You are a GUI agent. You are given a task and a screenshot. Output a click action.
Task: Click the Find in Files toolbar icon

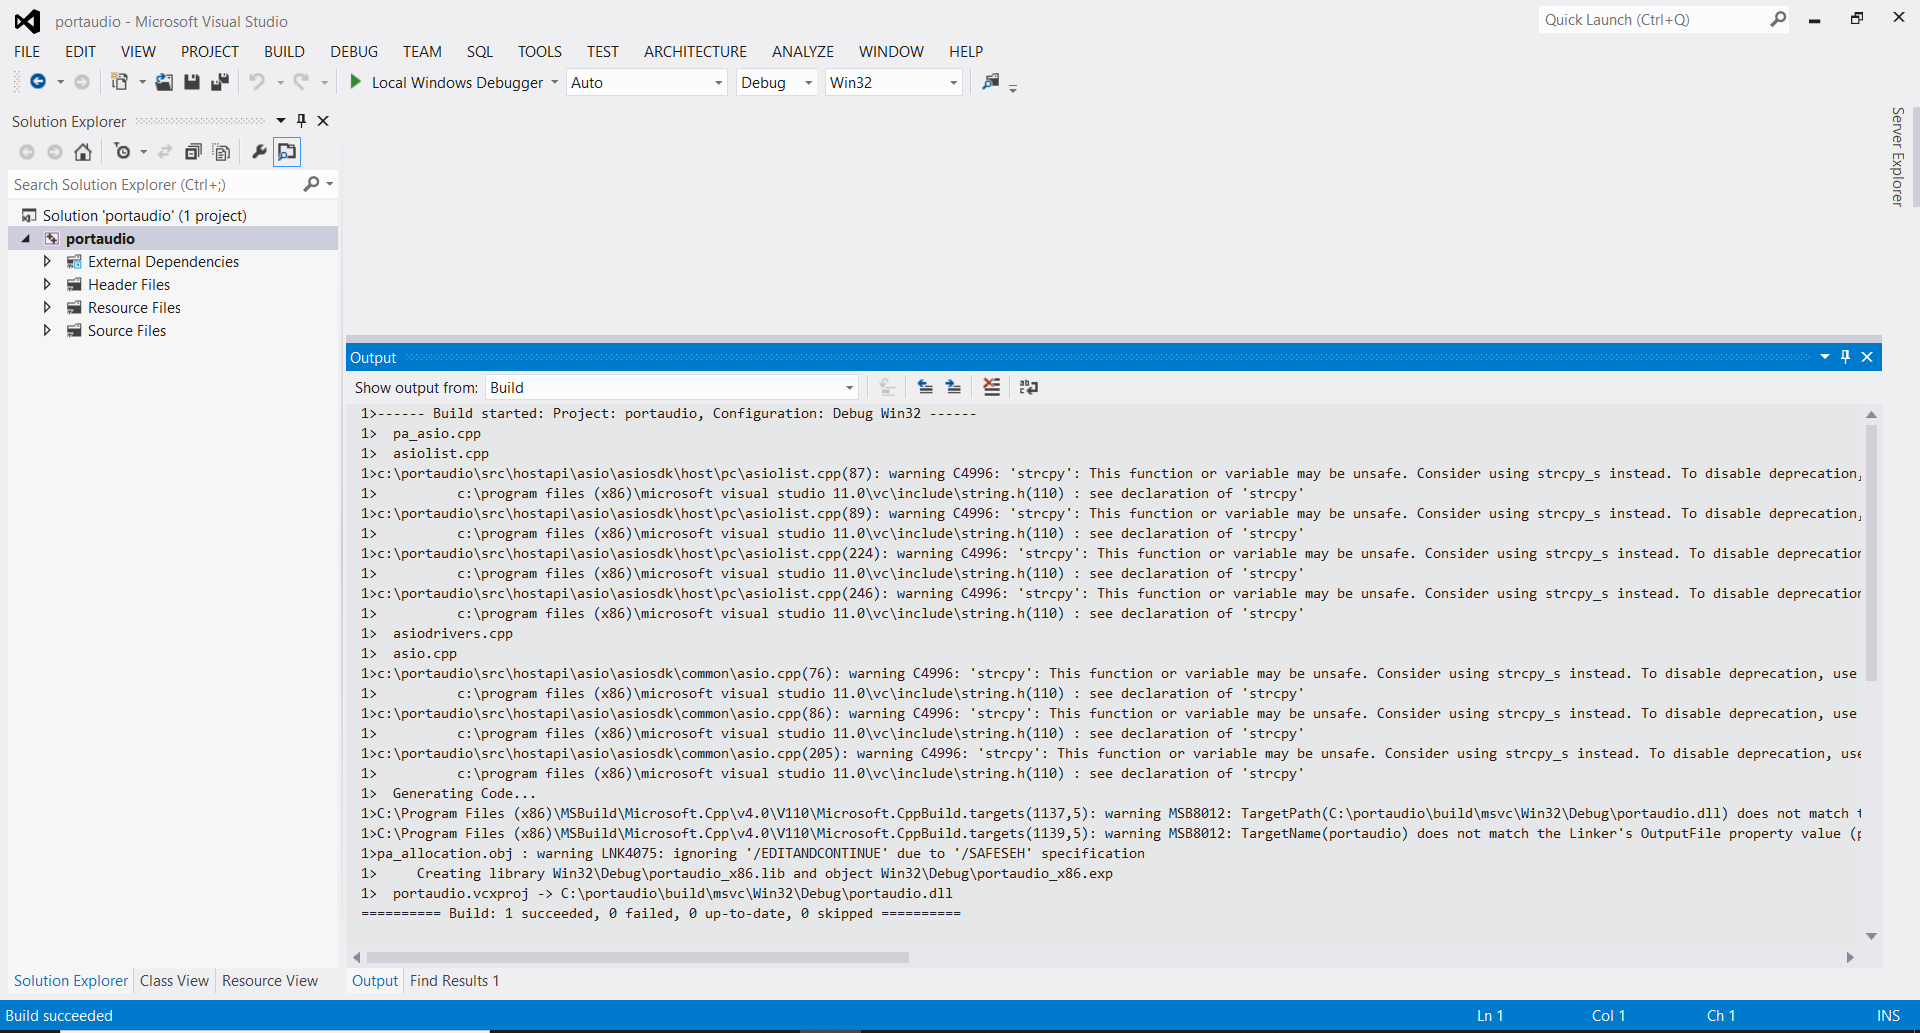(990, 82)
